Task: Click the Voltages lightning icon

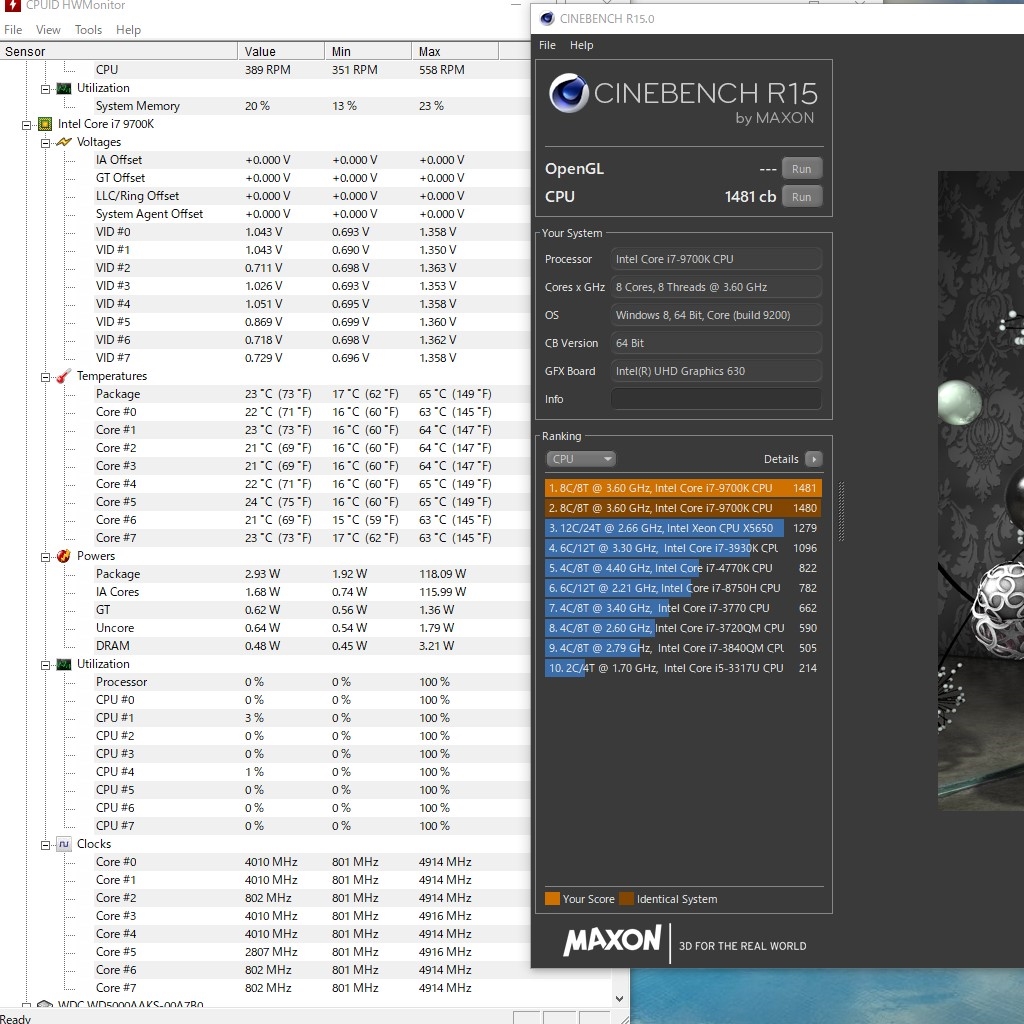Action: pyautogui.click(x=63, y=142)
